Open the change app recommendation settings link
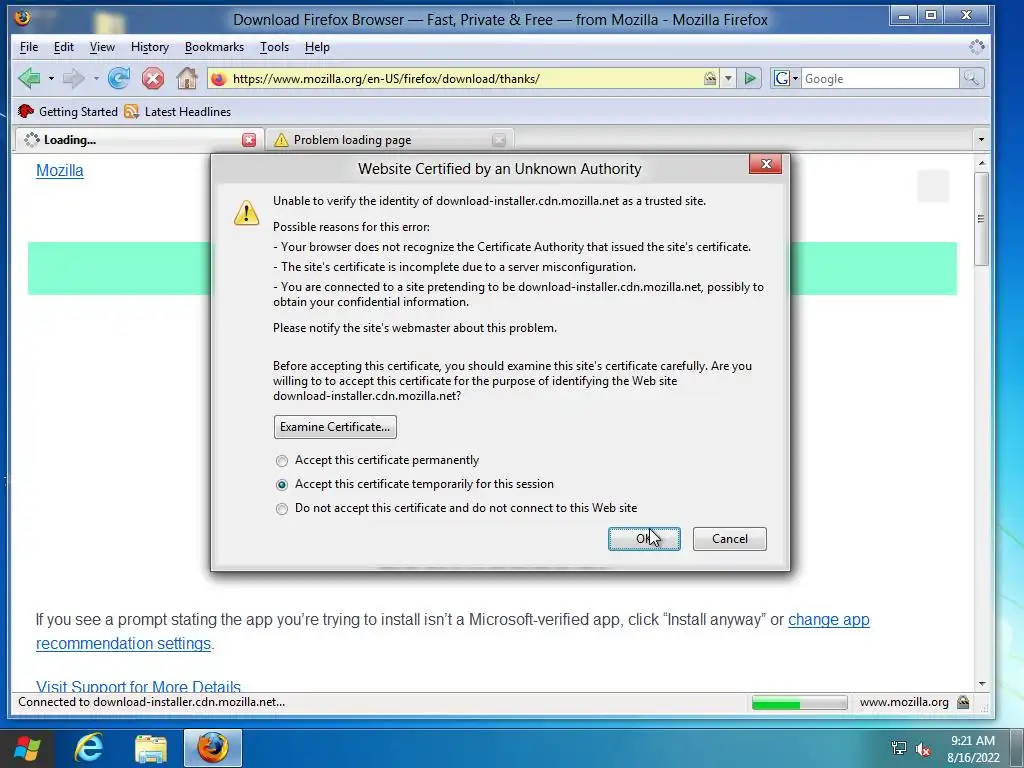The image size is (1024, 768). [x=453, y=632]
